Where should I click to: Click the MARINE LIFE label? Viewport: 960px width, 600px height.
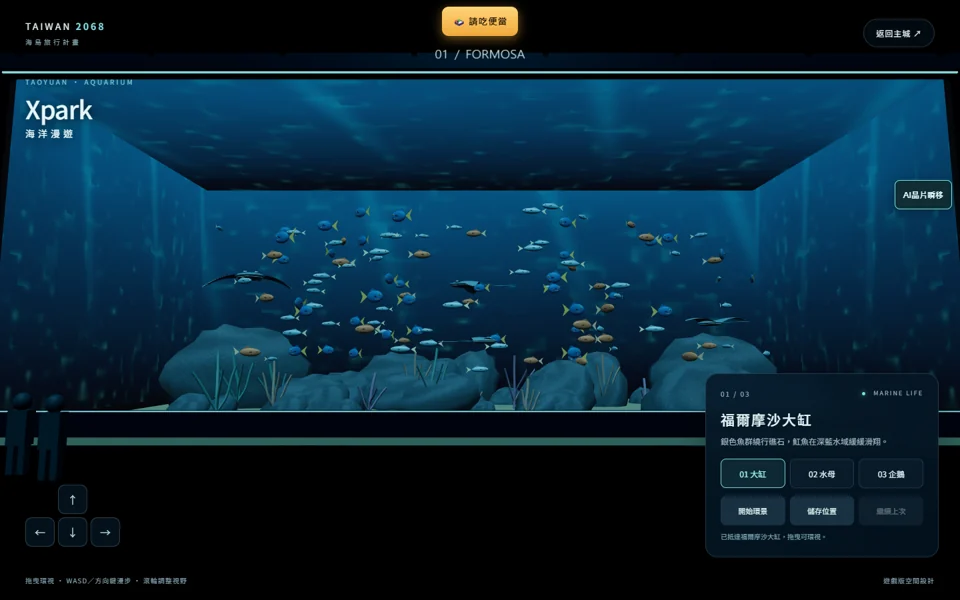898,394
